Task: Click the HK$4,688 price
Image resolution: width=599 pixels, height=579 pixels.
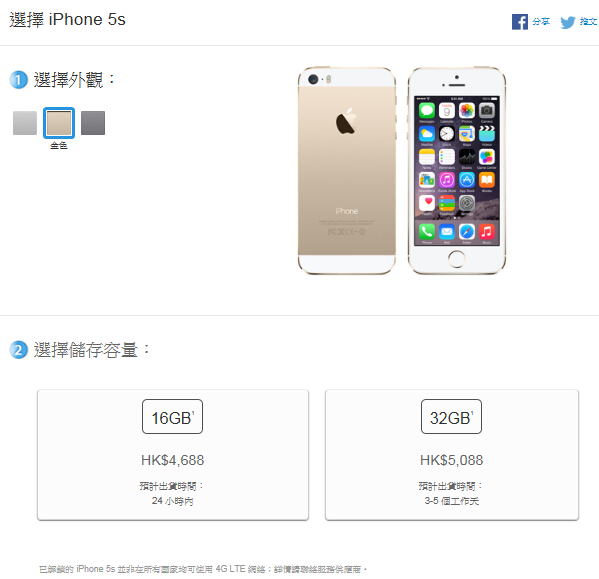Action: click(172, 460)
